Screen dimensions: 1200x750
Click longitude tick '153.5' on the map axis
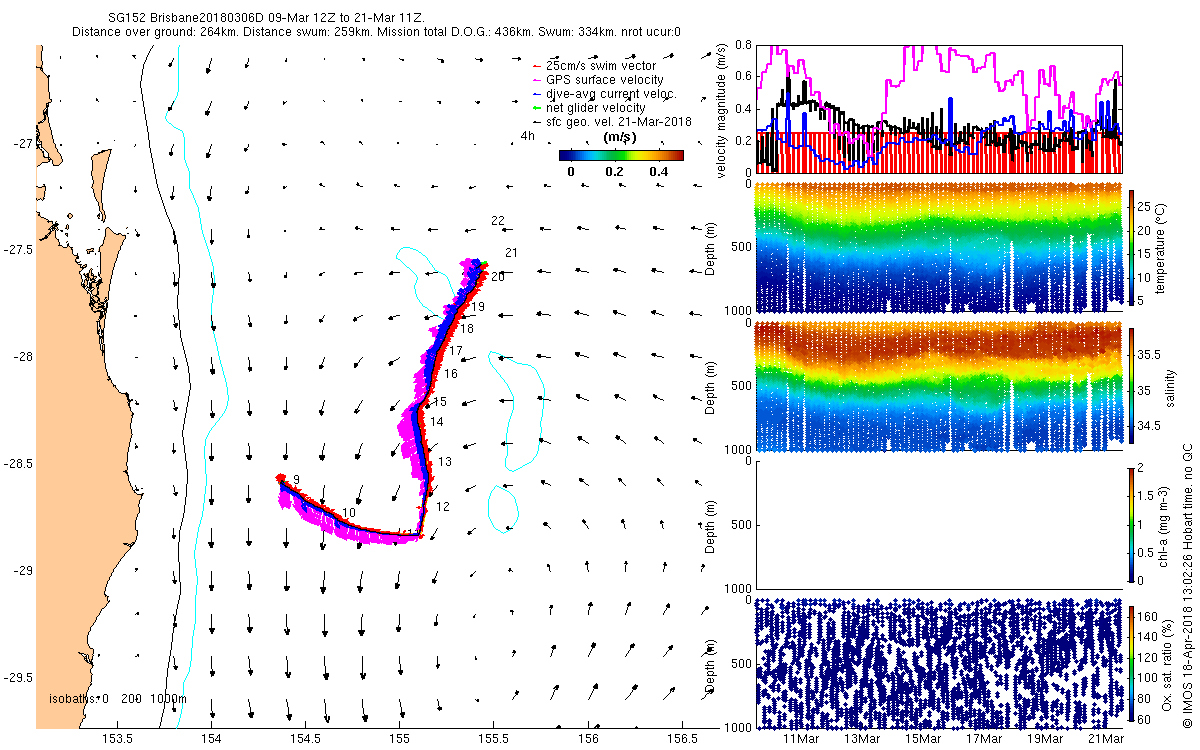118,739
